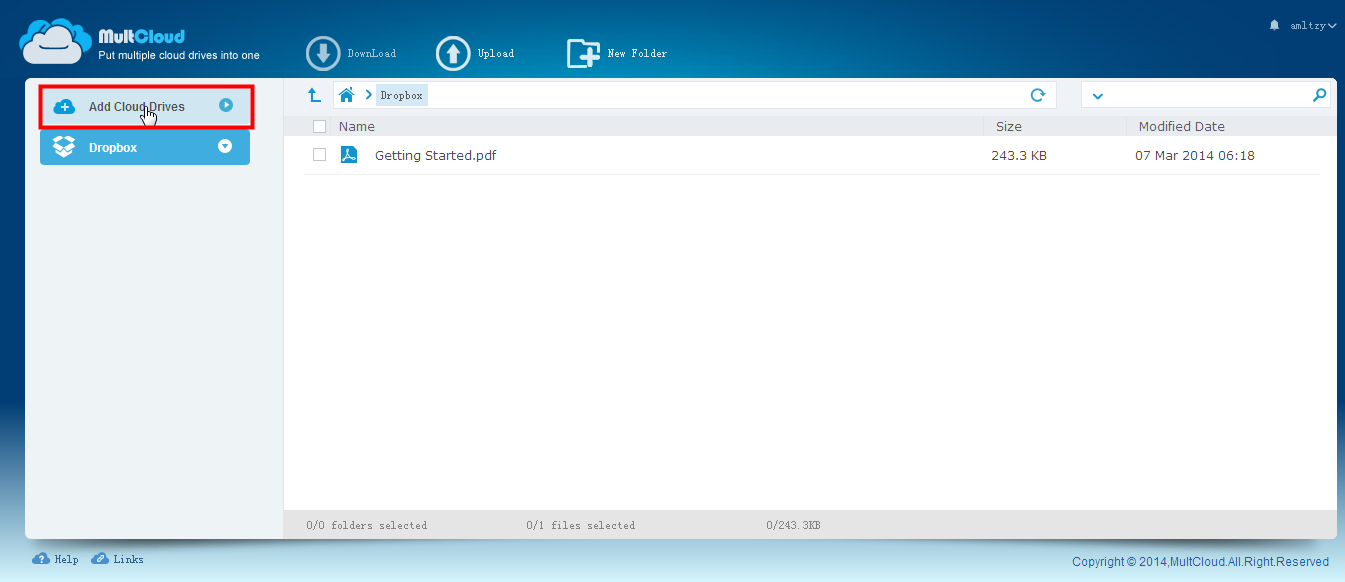Click the 0/0 folders selected status
1345x582 pixels.
(366, 525)
